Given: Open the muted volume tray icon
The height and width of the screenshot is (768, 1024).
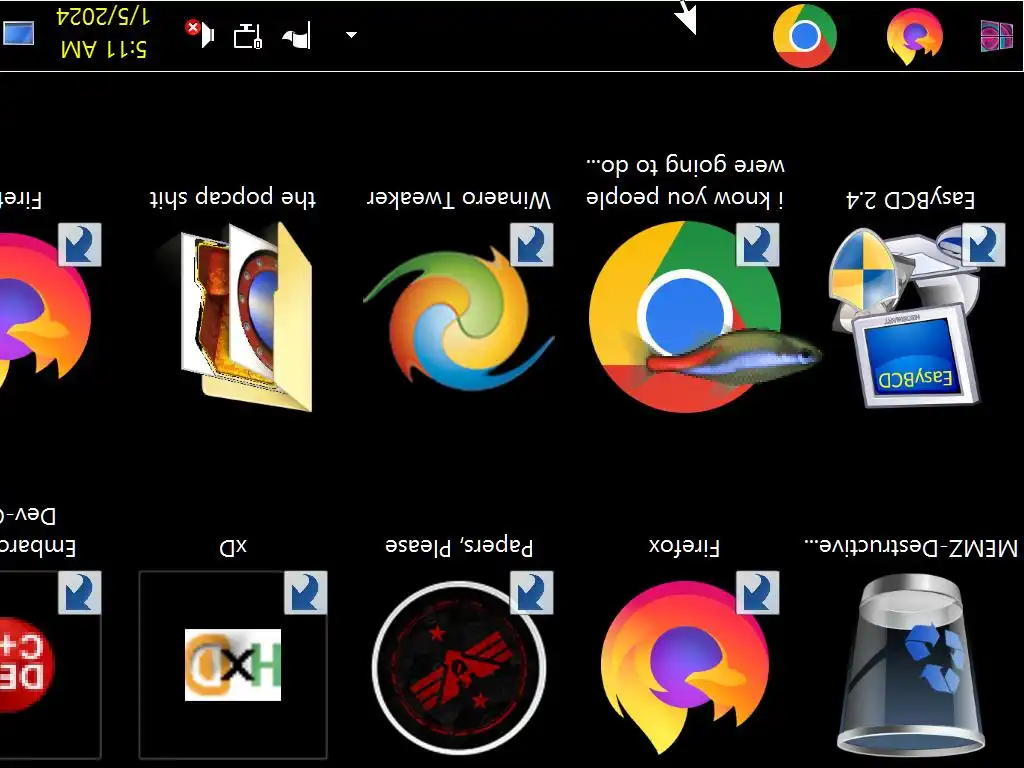Looking at the screenshot, I should pos(200,34).
